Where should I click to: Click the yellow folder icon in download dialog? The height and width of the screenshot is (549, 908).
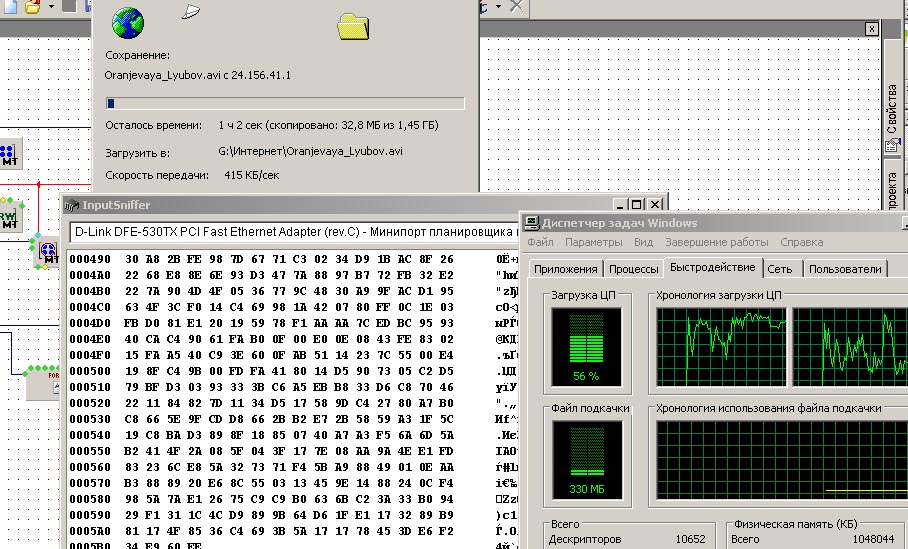click(354, 26)
